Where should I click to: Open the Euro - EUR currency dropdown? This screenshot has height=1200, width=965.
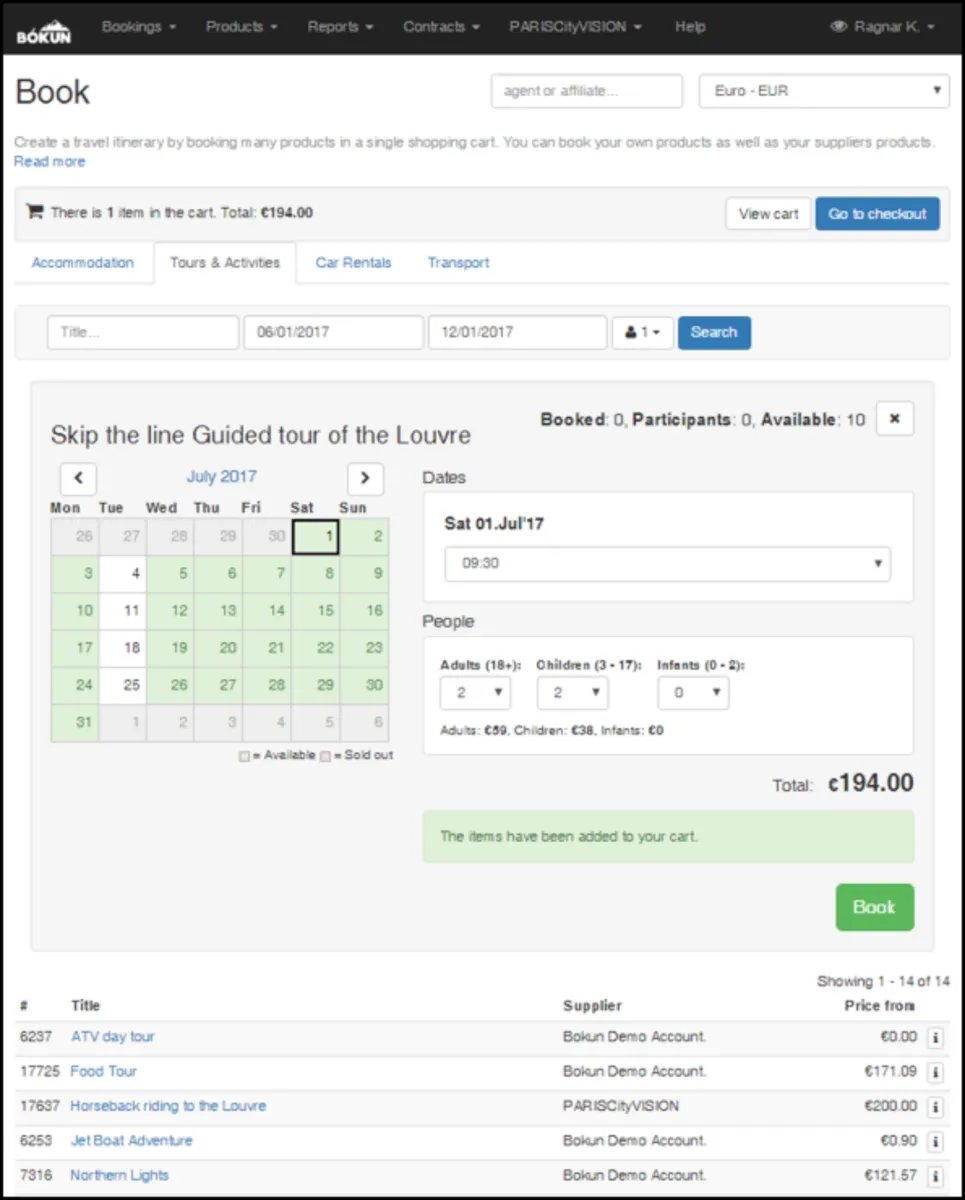(x=823, y=91)
